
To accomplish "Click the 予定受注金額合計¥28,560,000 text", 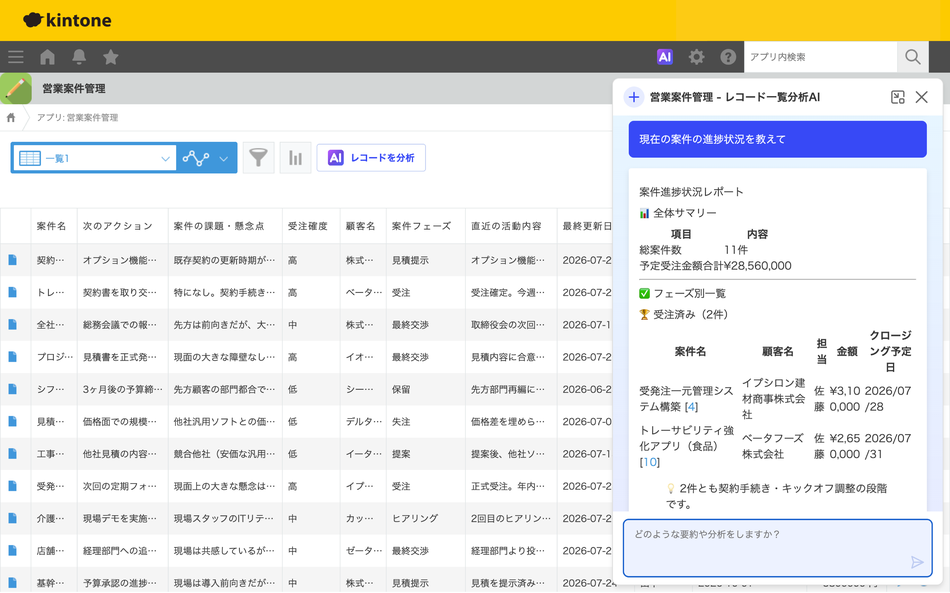I will point(716,266).
